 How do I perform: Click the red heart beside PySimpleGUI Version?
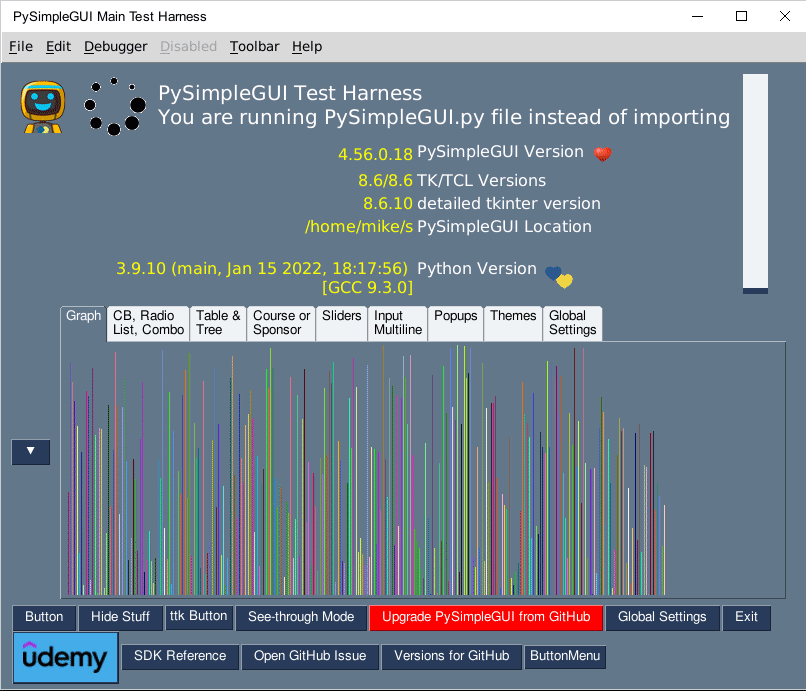[601, 154]
